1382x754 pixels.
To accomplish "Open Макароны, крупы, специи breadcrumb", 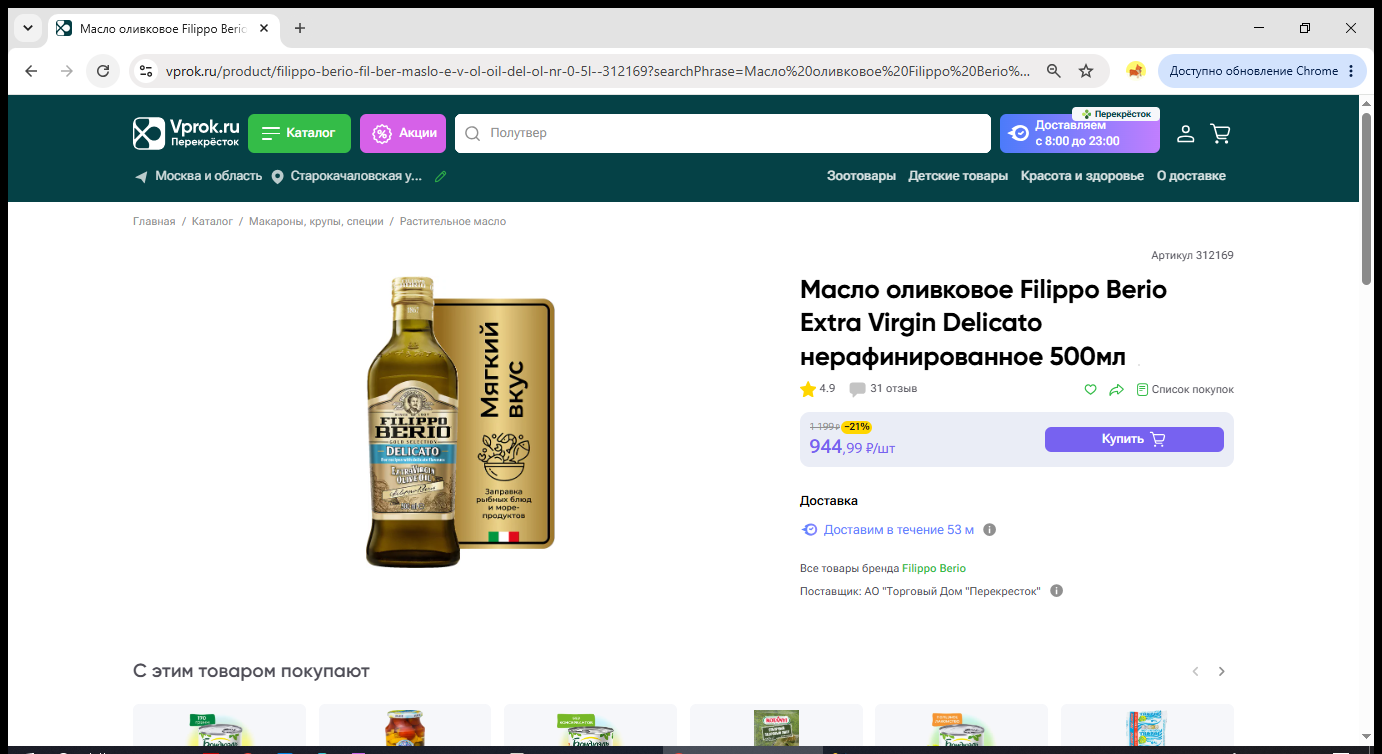I will pyautogui.click(x=316, y=221).
